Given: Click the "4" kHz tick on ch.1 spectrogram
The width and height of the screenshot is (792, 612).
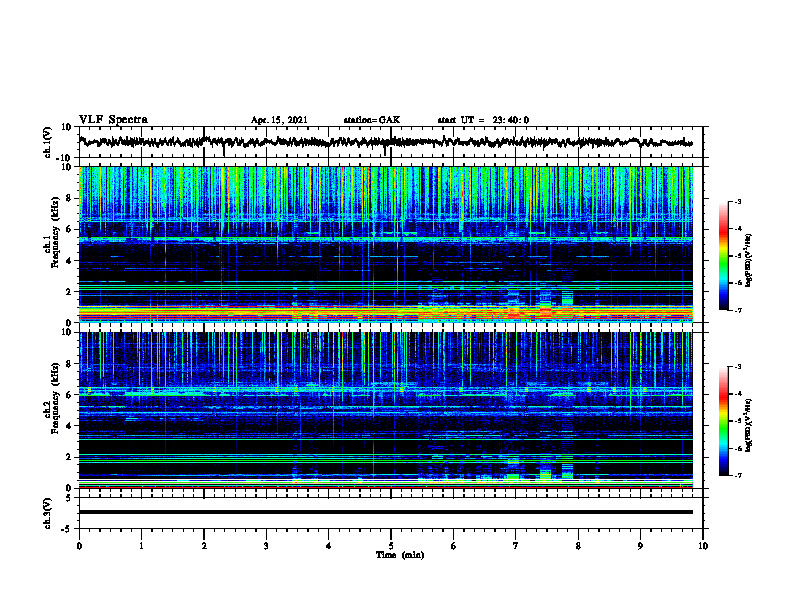Looking at the screenshot, I should click(x=70, y=261).
